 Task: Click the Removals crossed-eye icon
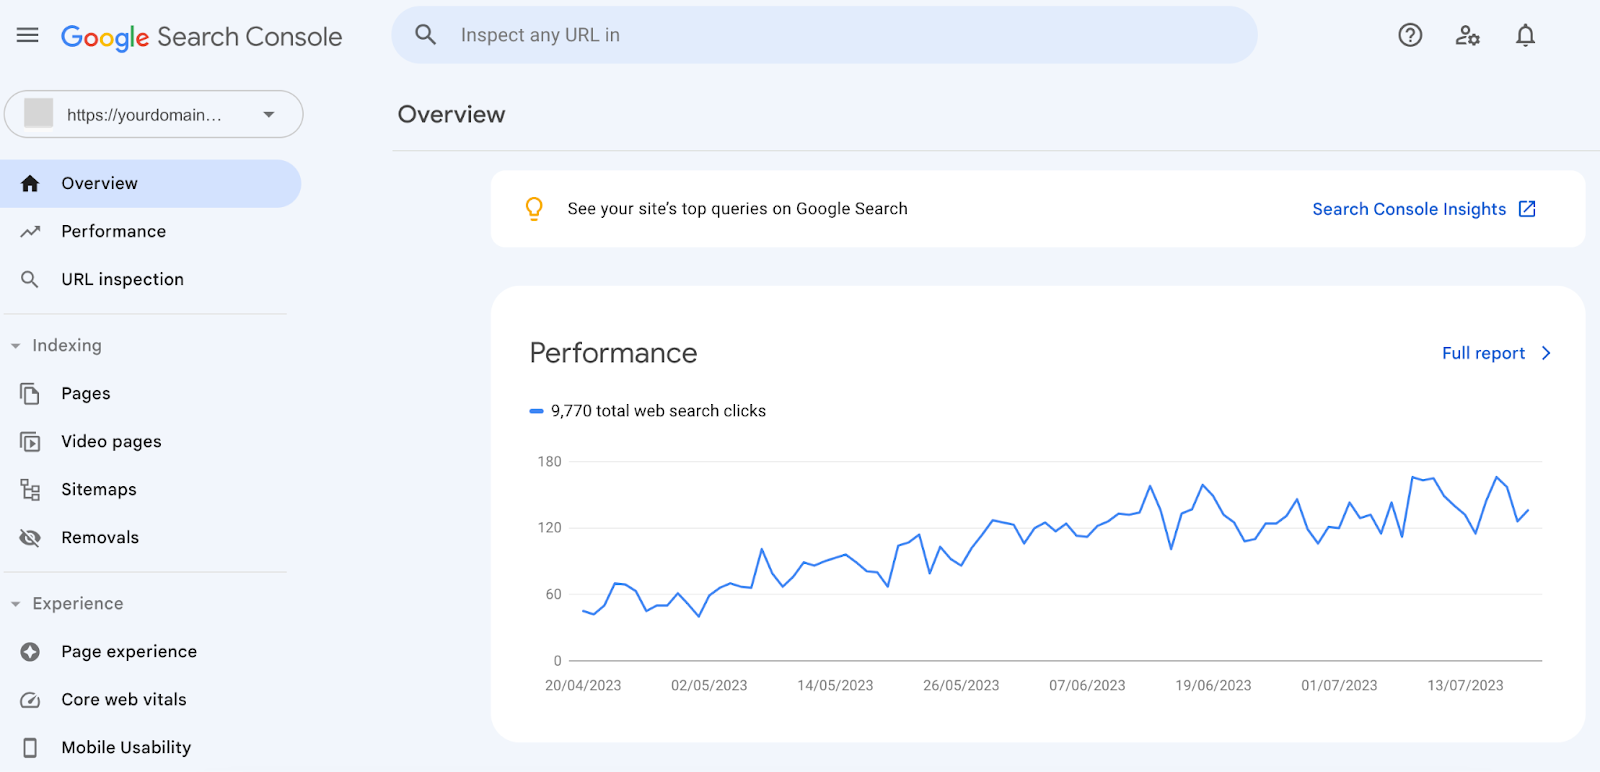pos(30,538)
